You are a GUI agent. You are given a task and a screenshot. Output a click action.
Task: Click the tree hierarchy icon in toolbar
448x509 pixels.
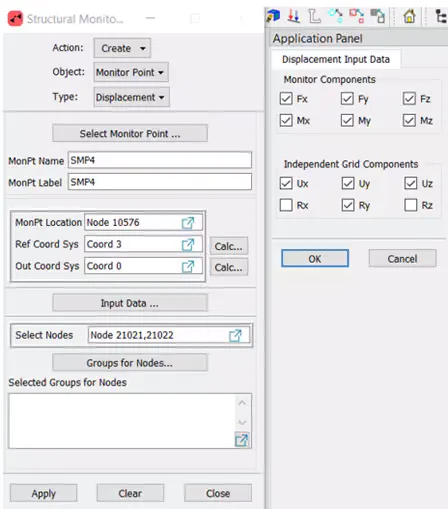441,16
